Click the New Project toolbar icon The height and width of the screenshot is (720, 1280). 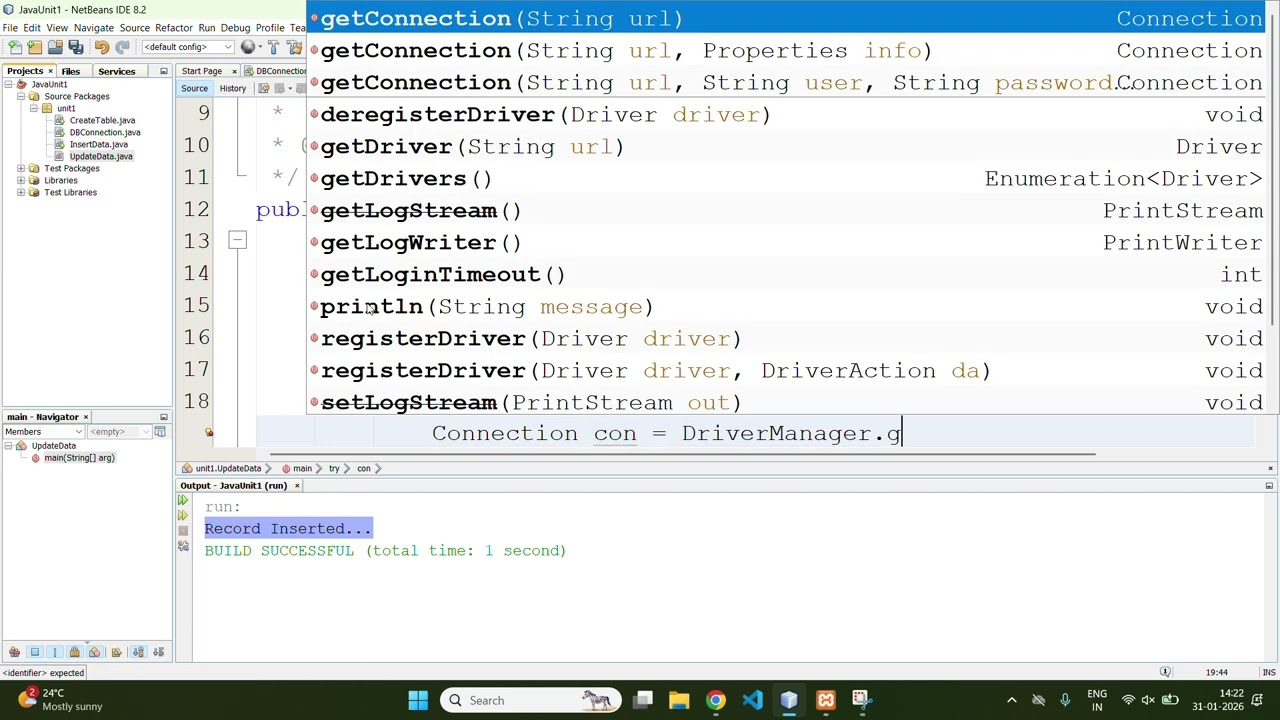35,47
